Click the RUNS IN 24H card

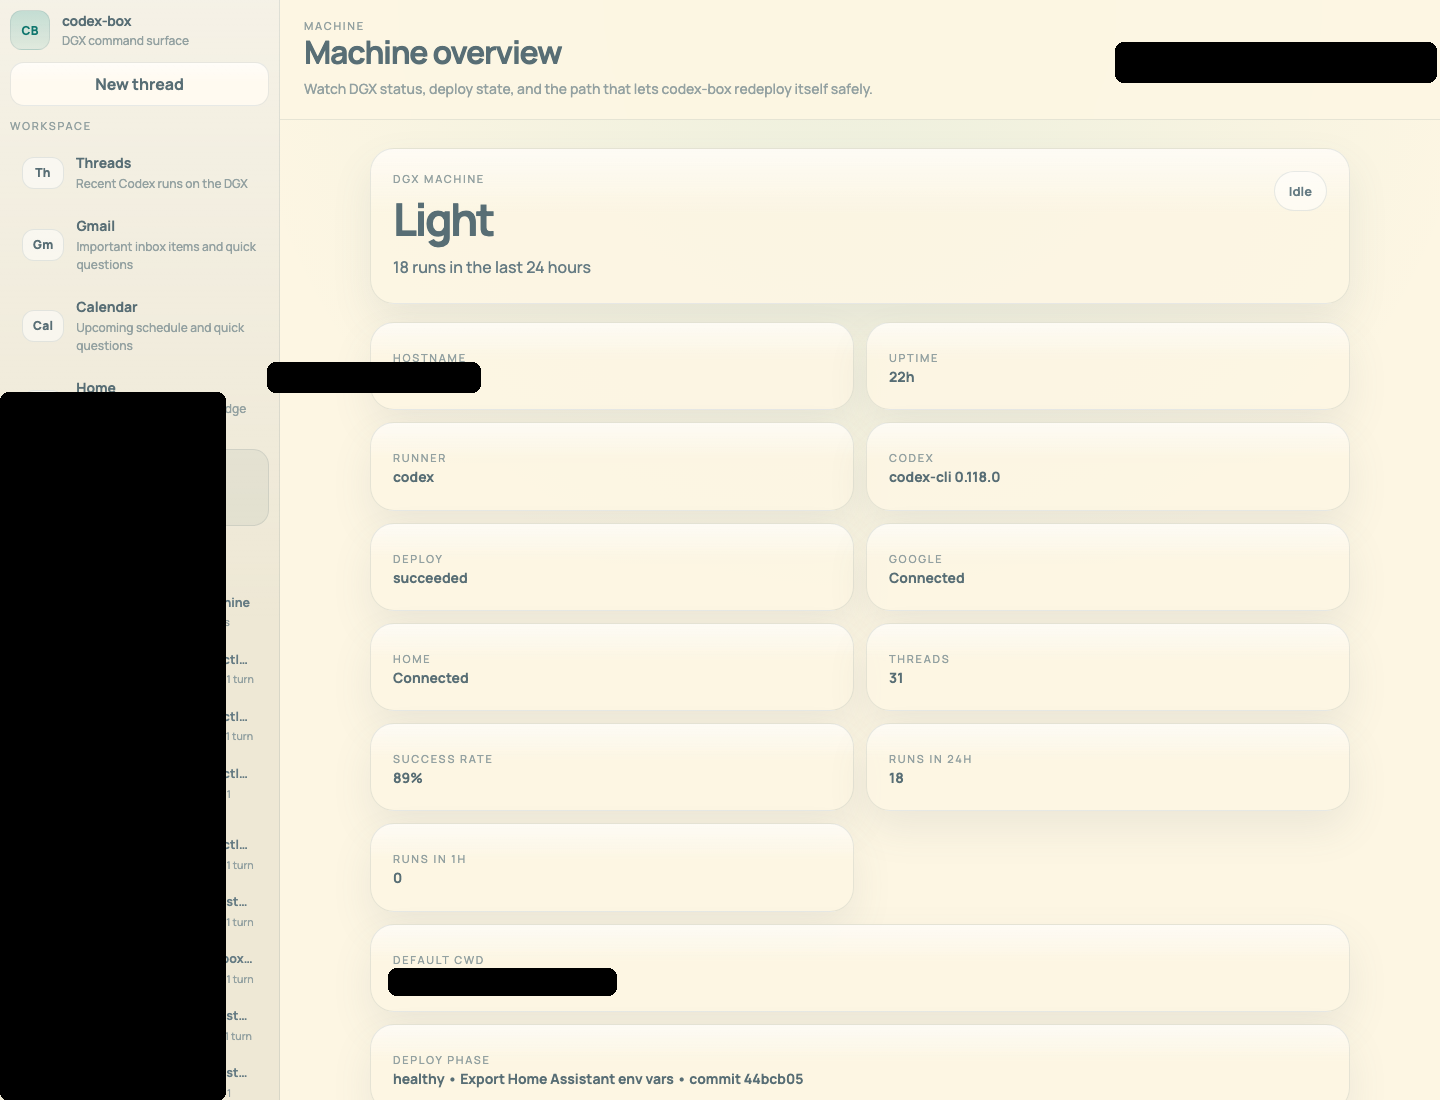(1107, 767)
